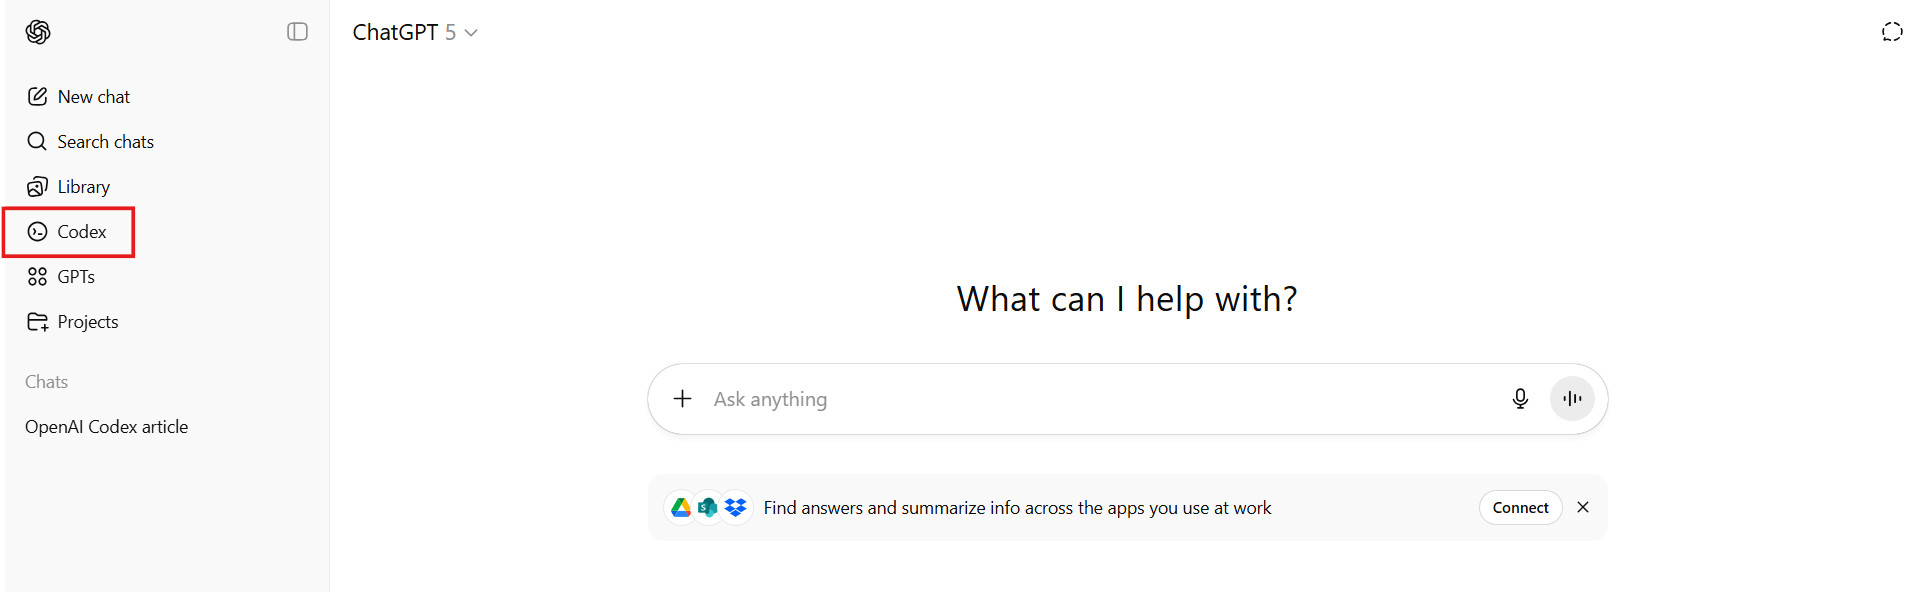Image resolution: width=1923 pixels, height=592 pixels.
Task: Click the Chats section heading
Action: 47,382
